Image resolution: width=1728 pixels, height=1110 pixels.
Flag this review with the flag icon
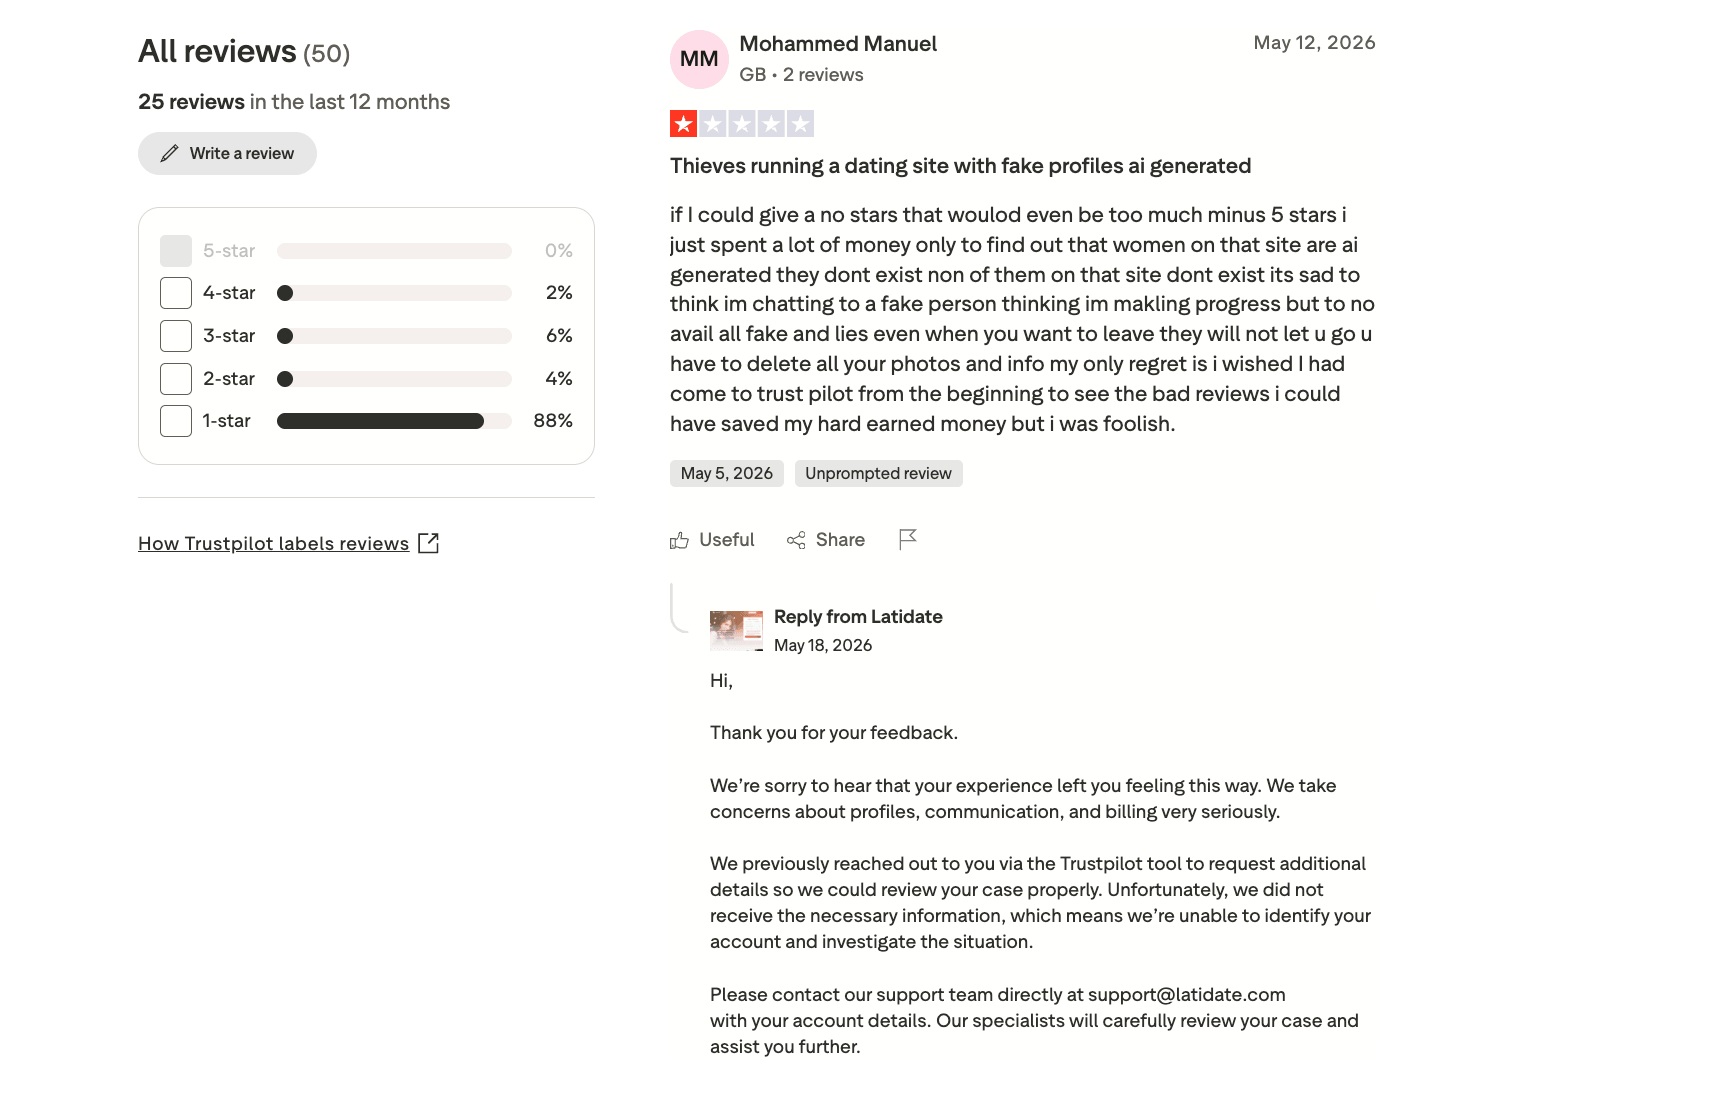click(x=908, y=540)
